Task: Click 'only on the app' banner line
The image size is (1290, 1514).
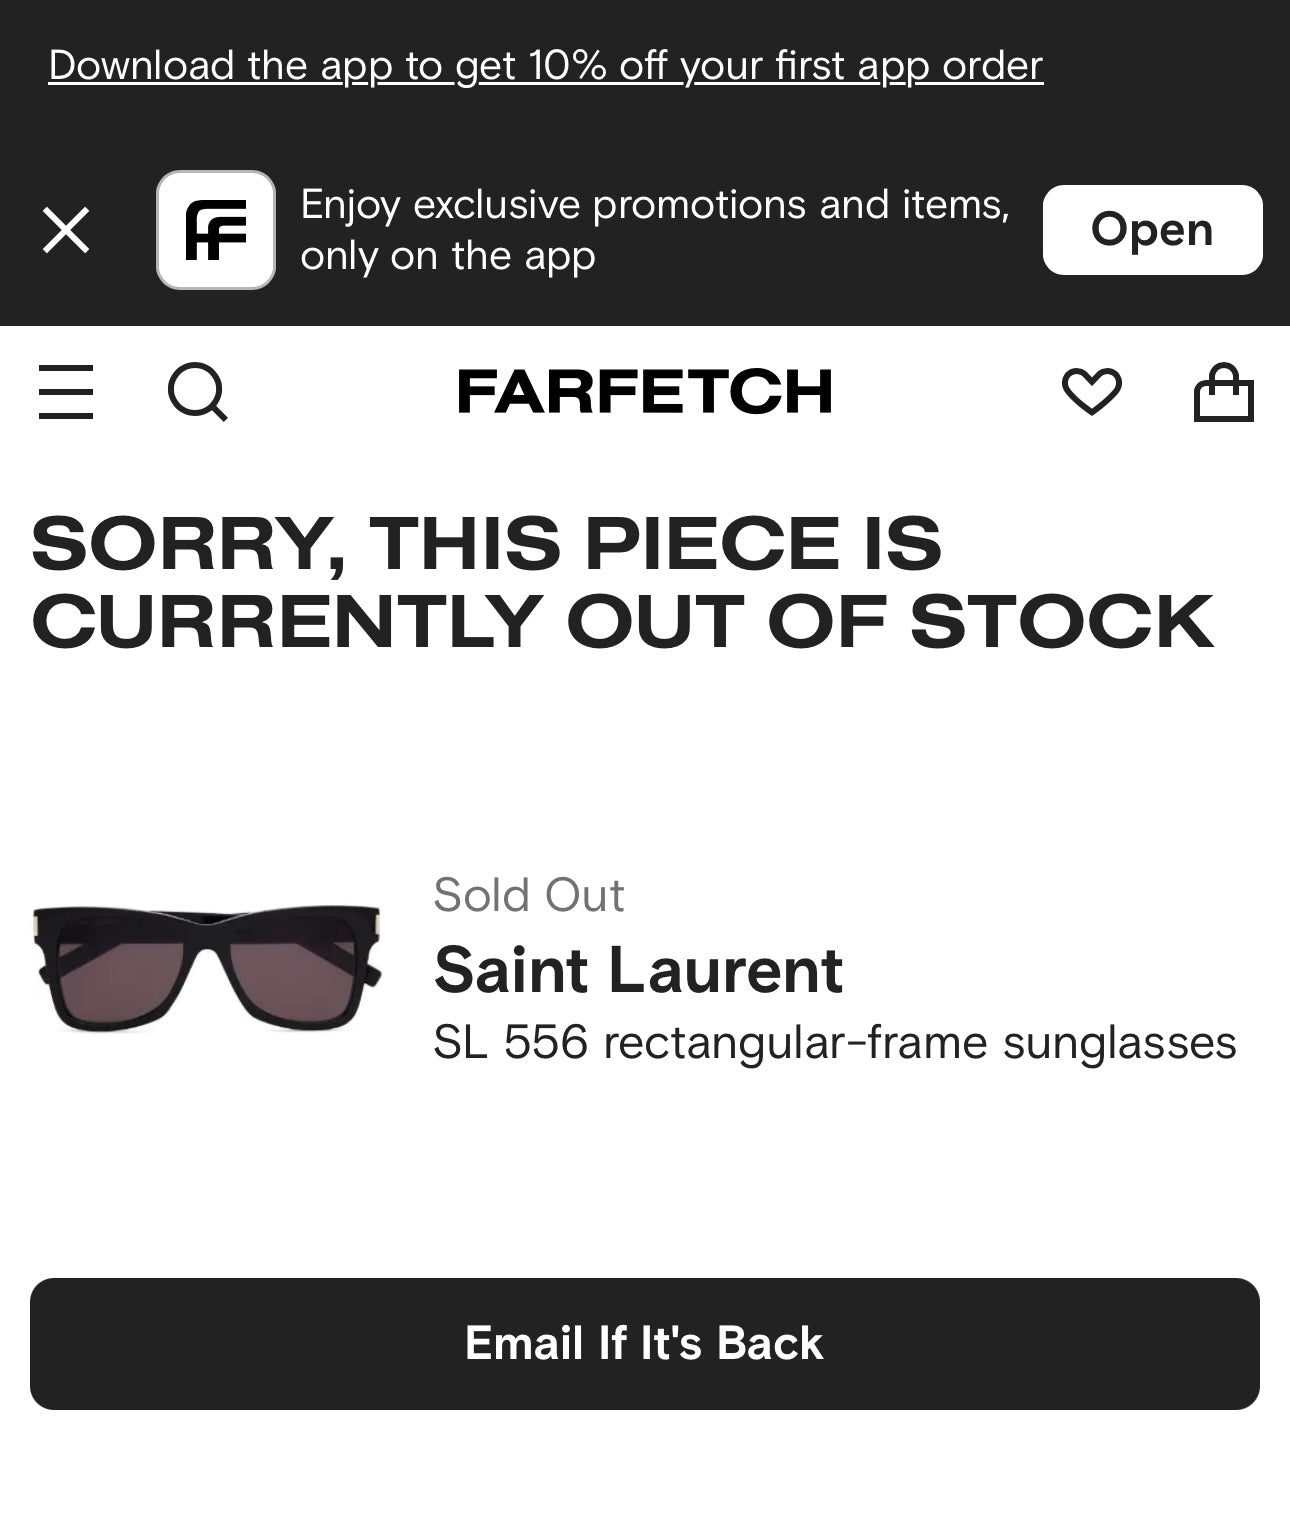Action: coord(448,257)
